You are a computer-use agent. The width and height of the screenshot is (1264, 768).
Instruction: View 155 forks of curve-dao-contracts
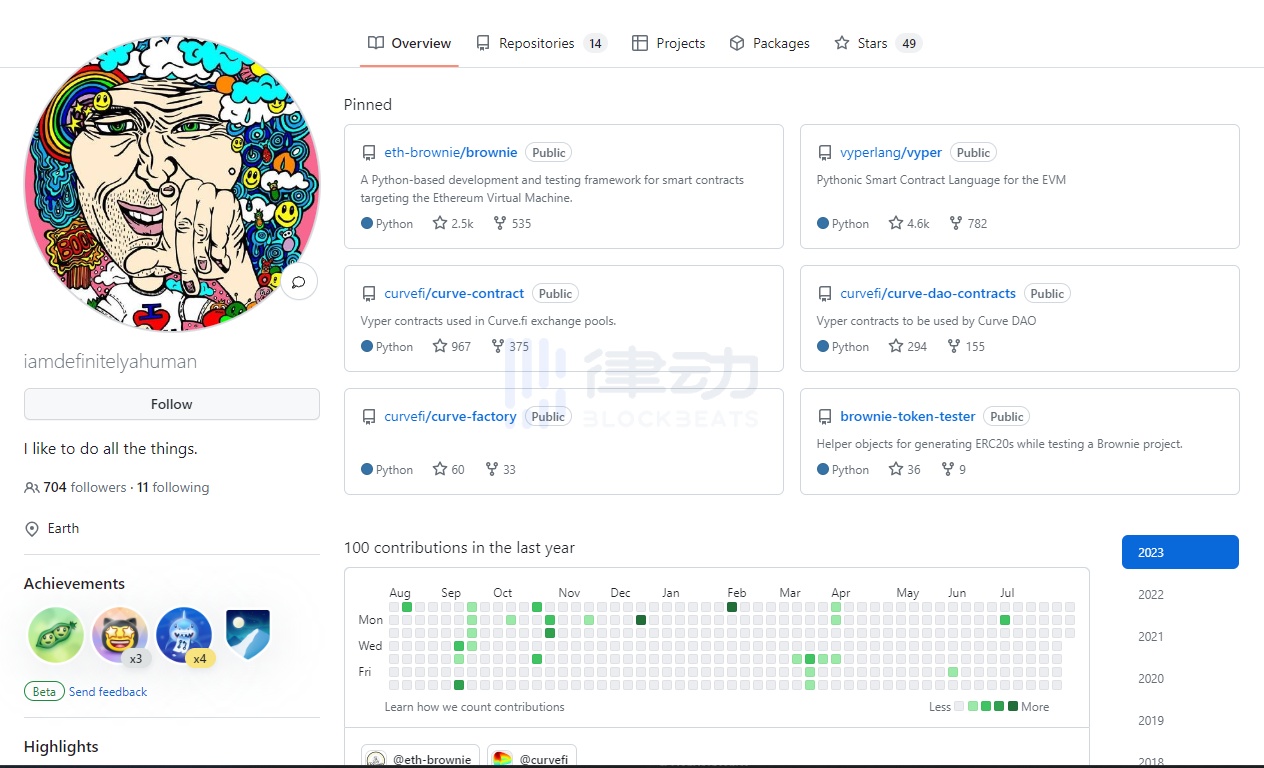click(x=966, y=346)
